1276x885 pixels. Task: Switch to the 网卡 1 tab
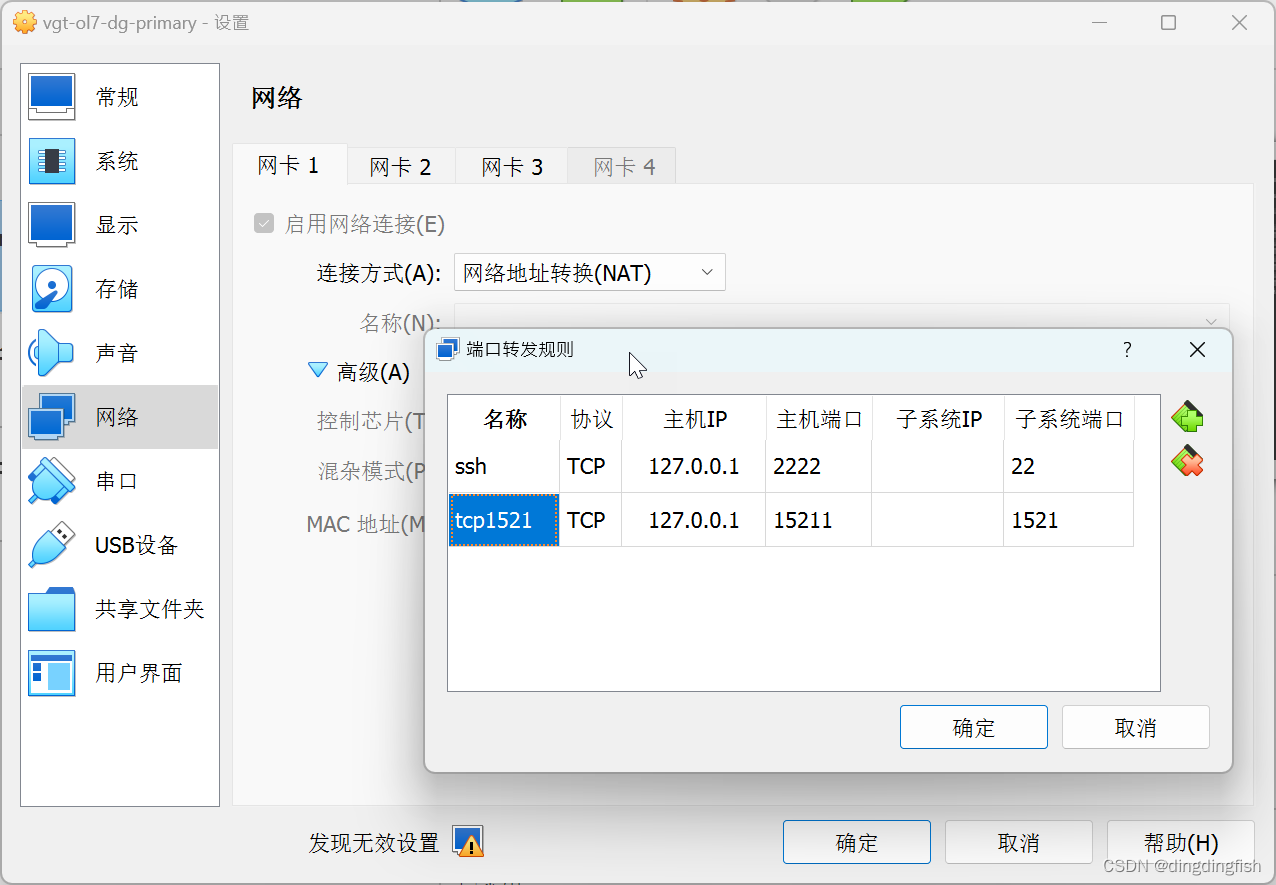click(289, 166)
